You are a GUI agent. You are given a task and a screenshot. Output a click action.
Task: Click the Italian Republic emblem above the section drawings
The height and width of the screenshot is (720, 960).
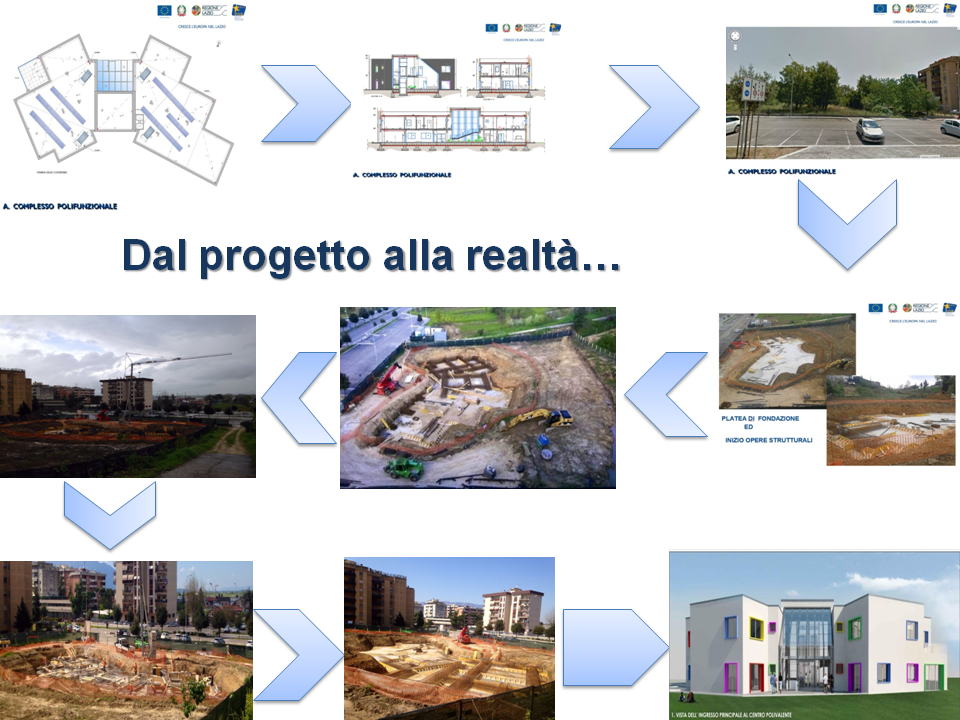pos(506,28)
